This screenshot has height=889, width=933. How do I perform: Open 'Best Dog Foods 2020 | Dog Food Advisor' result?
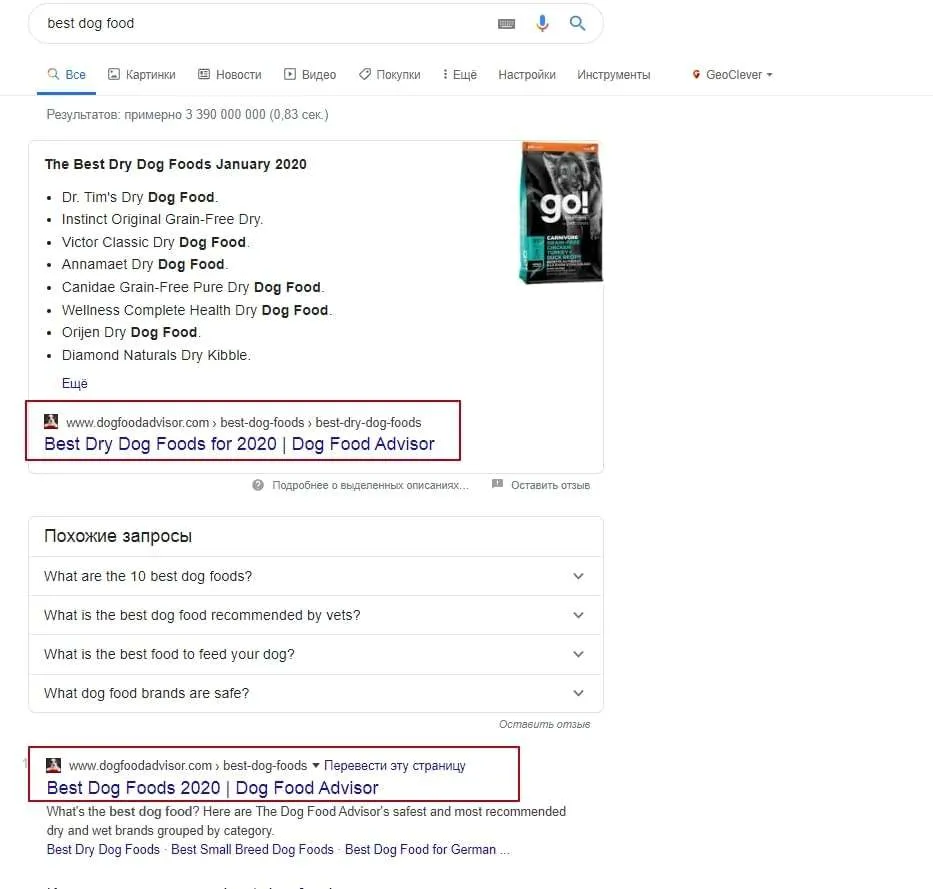(212, 788)
